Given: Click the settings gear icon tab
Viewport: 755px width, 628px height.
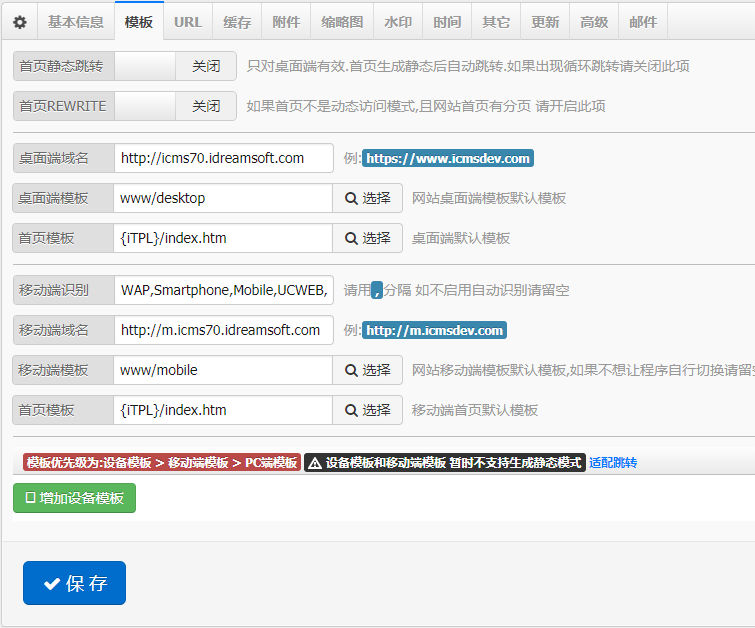Looking at the screenshot, I should (x=20, y=21).
